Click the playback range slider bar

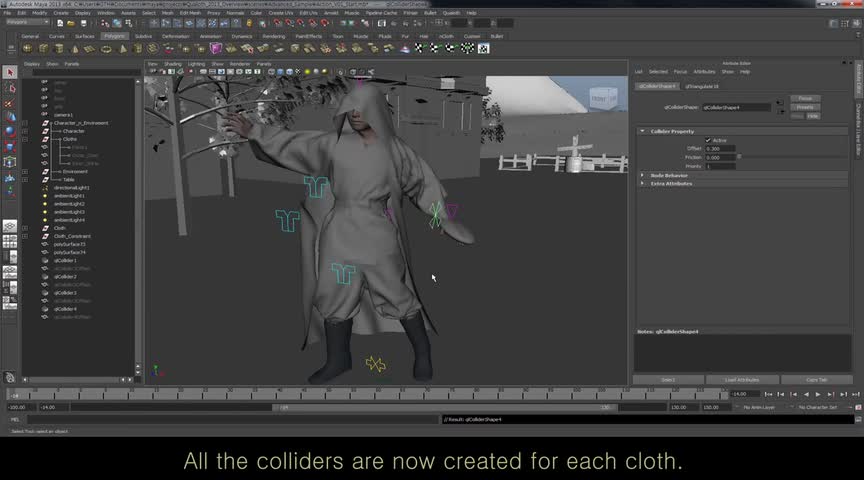[x=444, y=407]
